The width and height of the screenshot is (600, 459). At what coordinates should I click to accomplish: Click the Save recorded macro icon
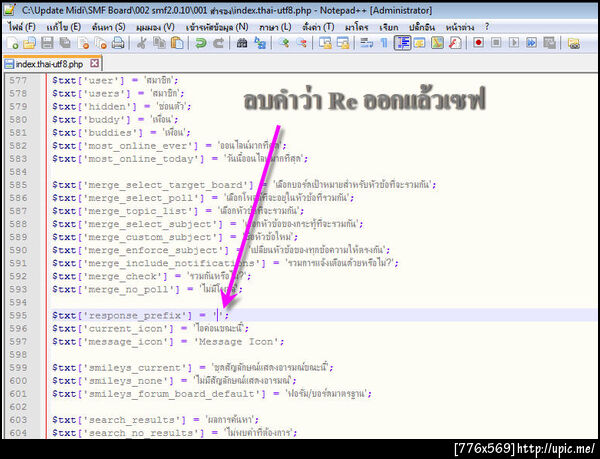click(549, 42)
